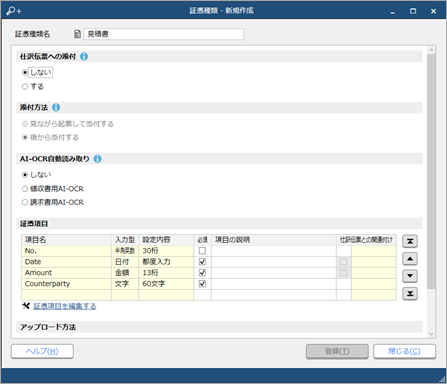Click the 入力型 column header
This screenshot has height=384, width=447.
[x=125, y=240]
